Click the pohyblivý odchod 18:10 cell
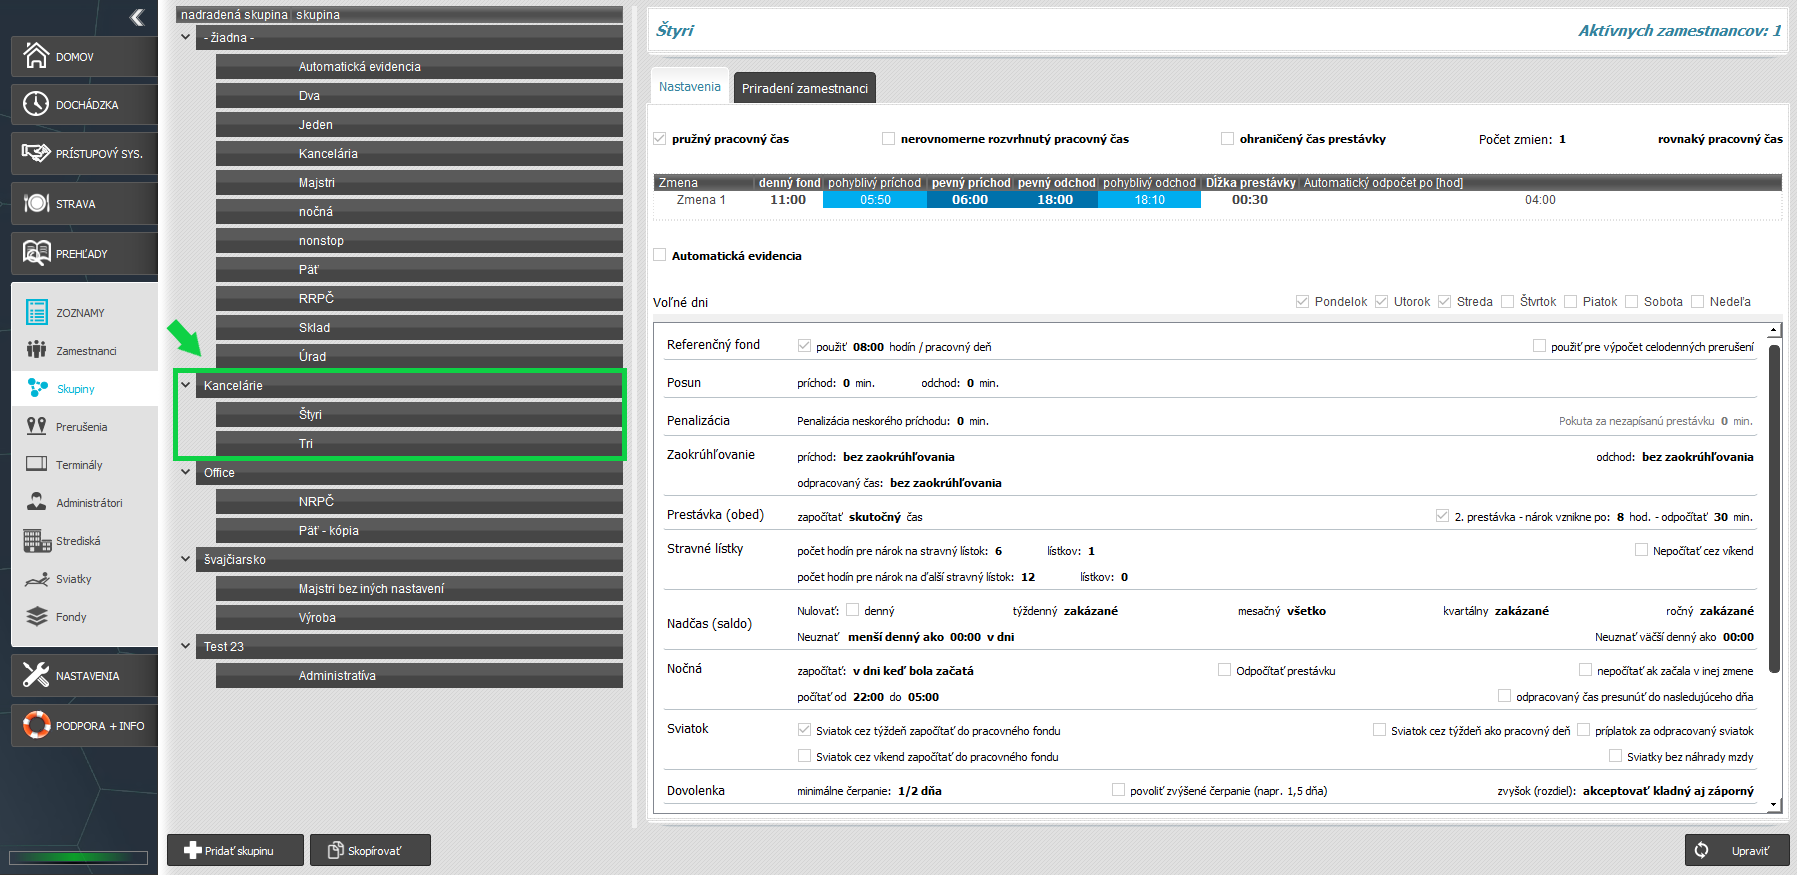Image resolution: width=1797 pixels, height=875 pixels. tap(1150, 200)
